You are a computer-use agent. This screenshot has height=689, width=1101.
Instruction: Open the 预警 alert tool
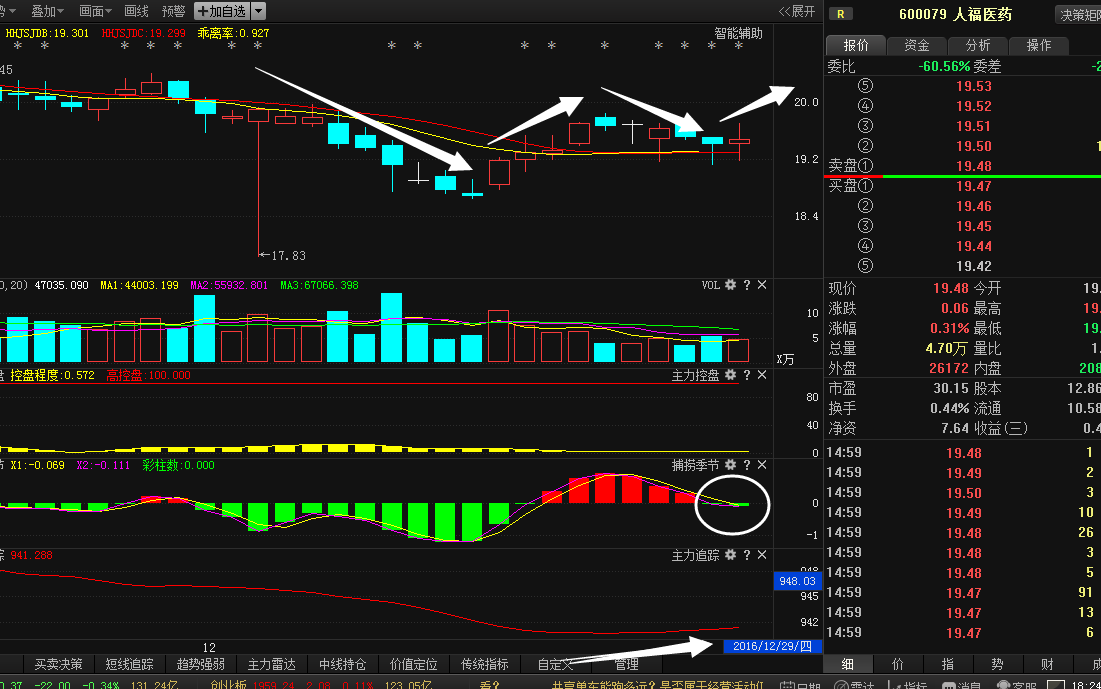[x=173, y=11]
